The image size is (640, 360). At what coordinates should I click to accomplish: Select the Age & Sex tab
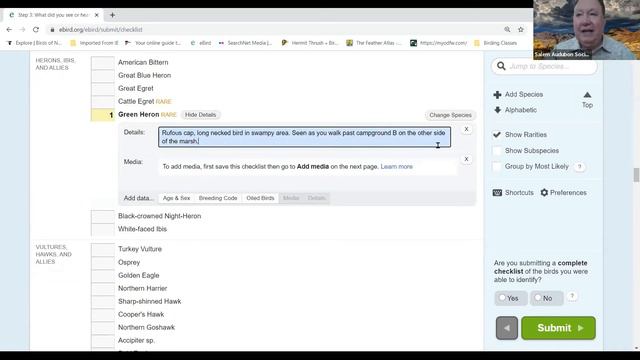click(x=176, y=198)
